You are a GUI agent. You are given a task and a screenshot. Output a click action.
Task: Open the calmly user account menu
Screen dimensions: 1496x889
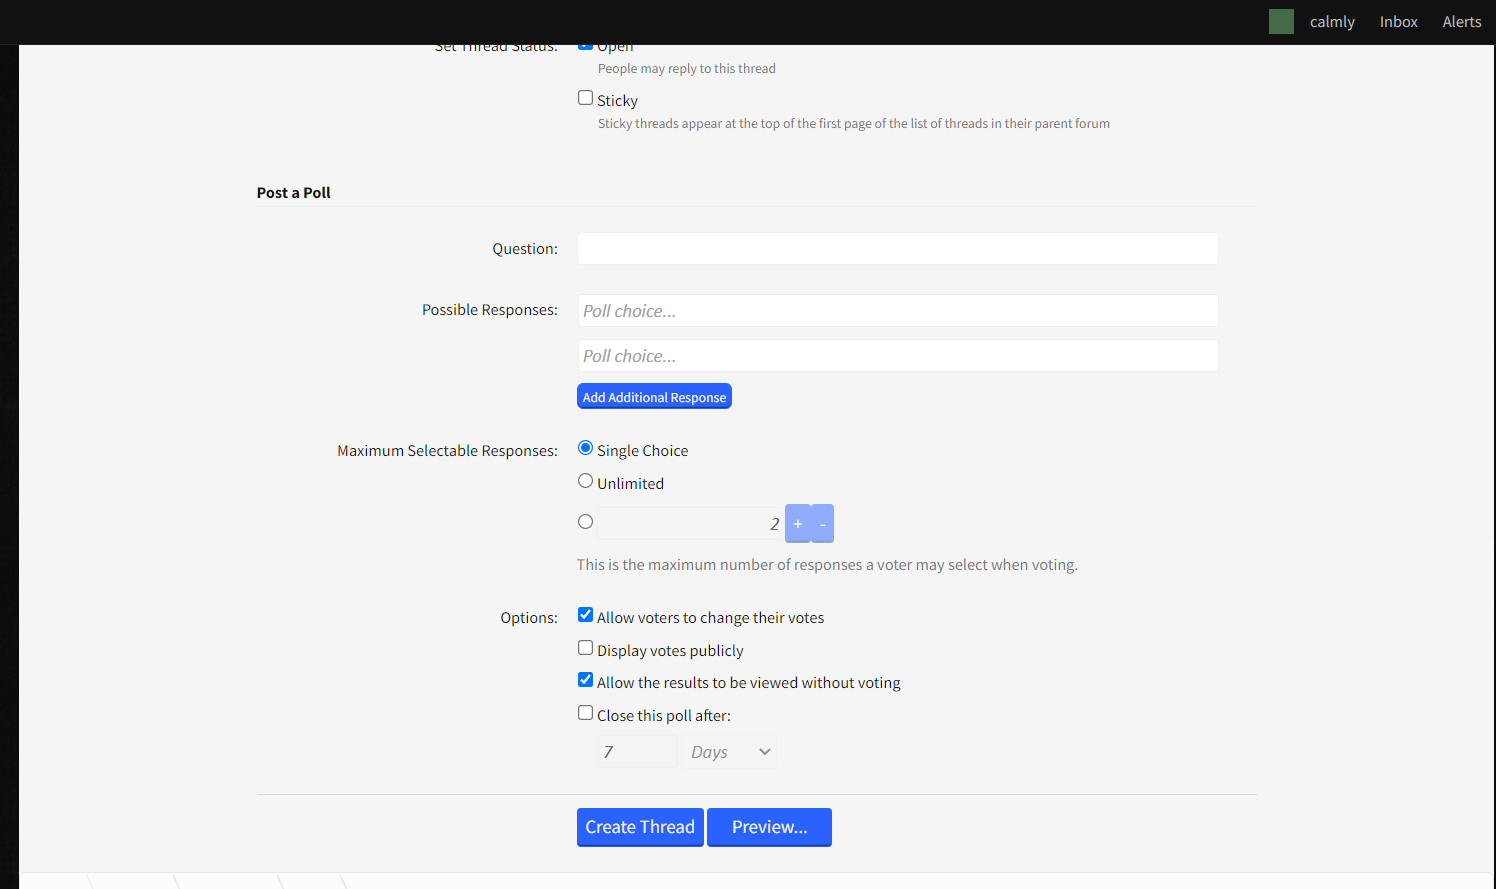(1332, 22)
